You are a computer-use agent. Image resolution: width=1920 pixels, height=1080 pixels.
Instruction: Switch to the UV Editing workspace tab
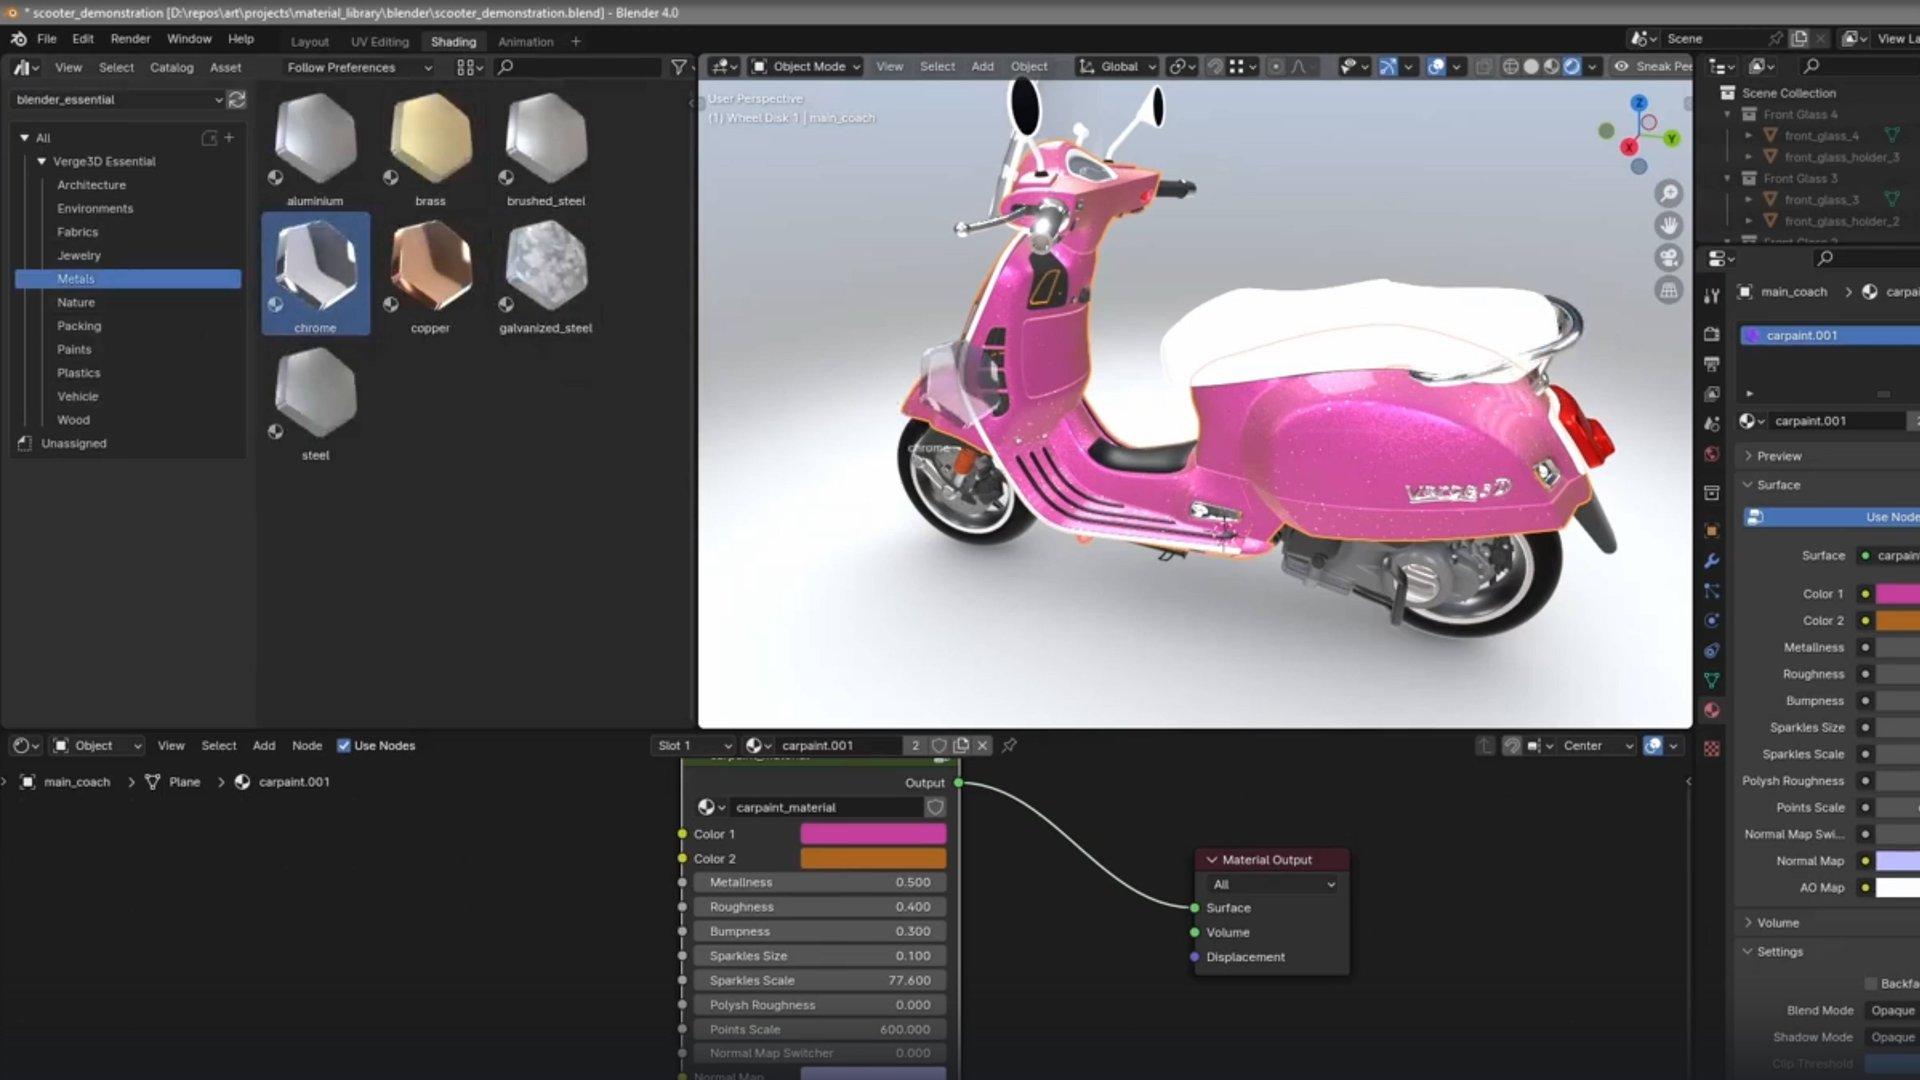(379, 42)
